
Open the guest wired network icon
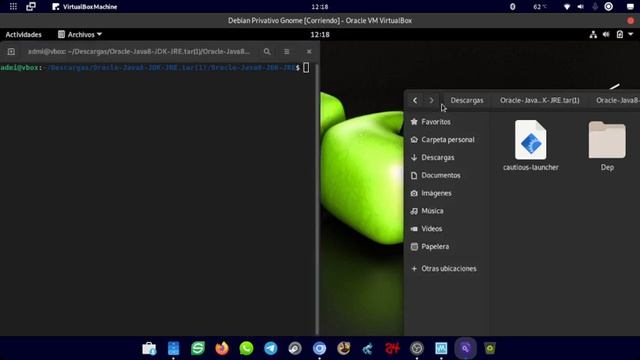(x=593, y=35)
